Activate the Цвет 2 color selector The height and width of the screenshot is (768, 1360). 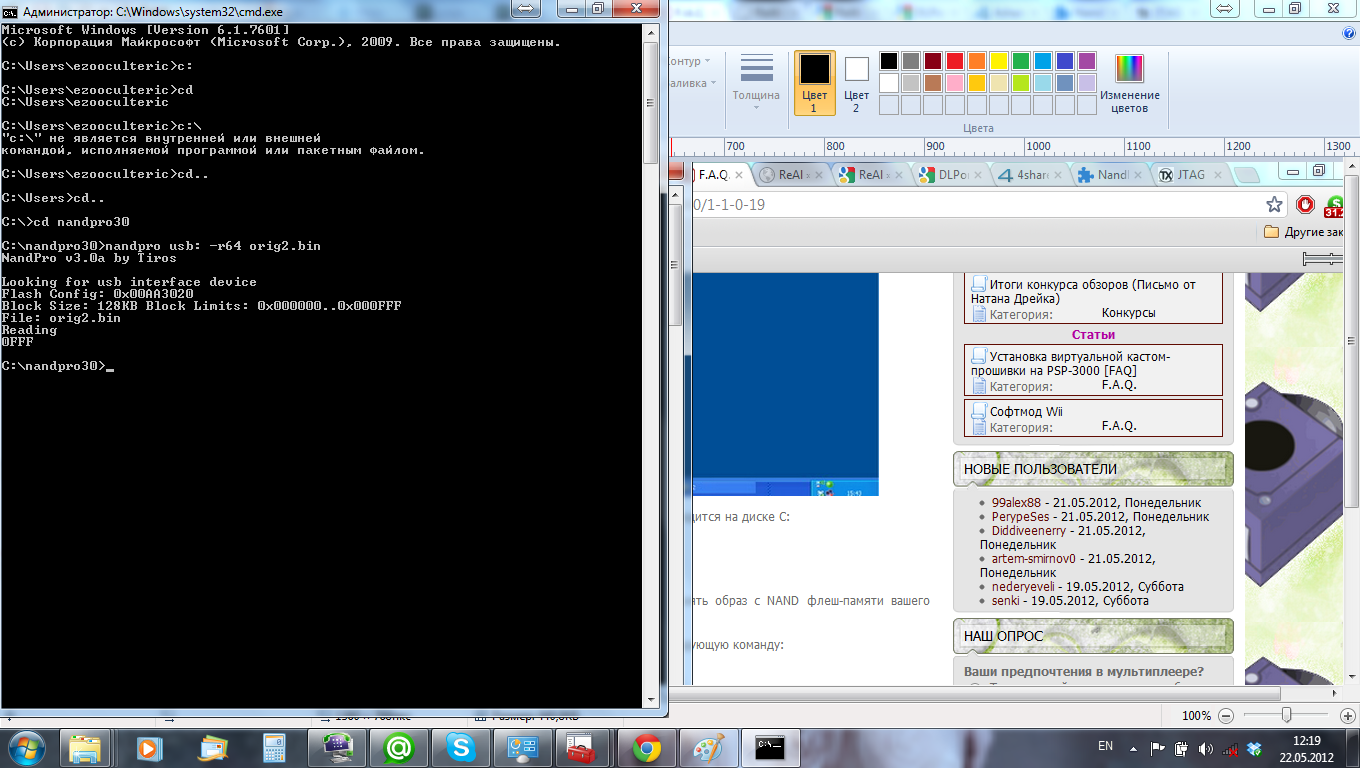[856, 82]
